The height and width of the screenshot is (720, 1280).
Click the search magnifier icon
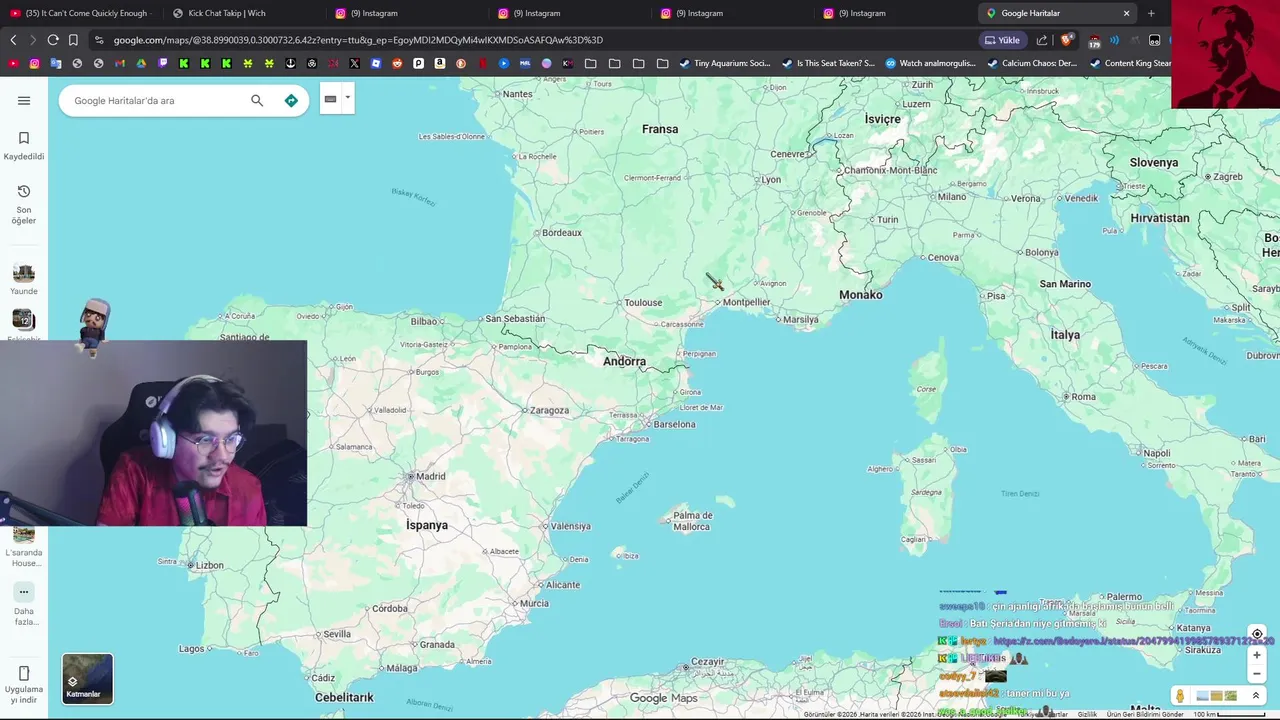[257, 100]
